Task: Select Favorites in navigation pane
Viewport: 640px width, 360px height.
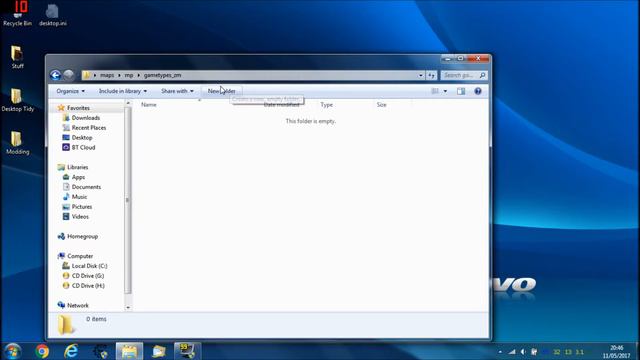Action: (78, 108)
